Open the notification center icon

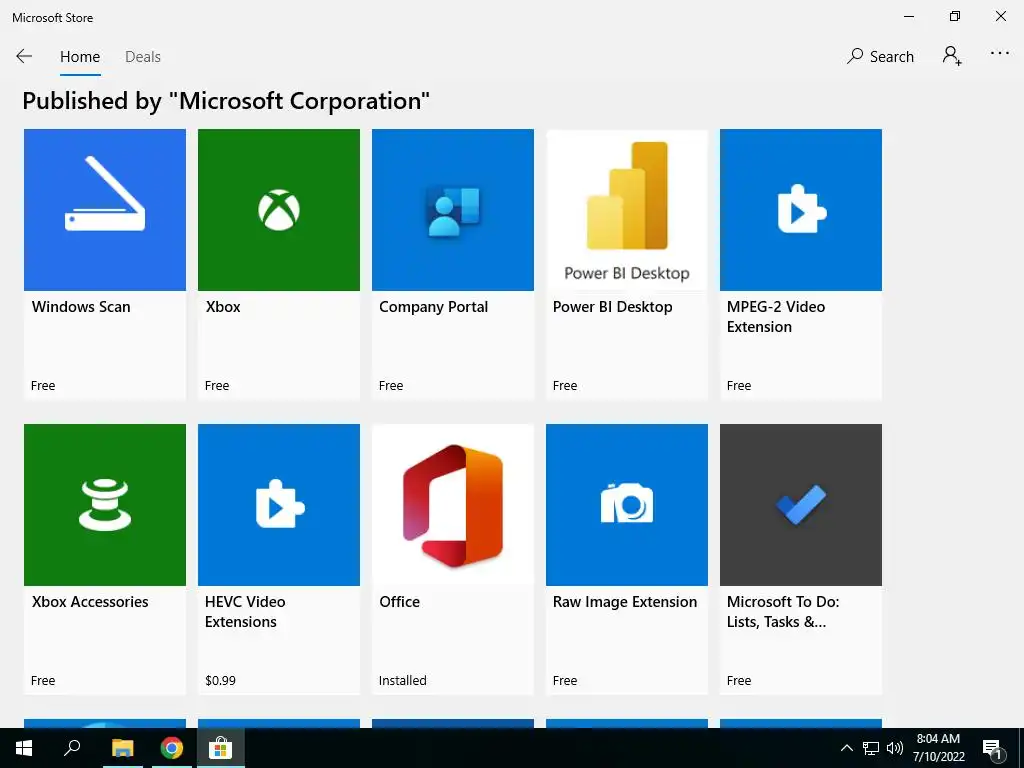993,750
